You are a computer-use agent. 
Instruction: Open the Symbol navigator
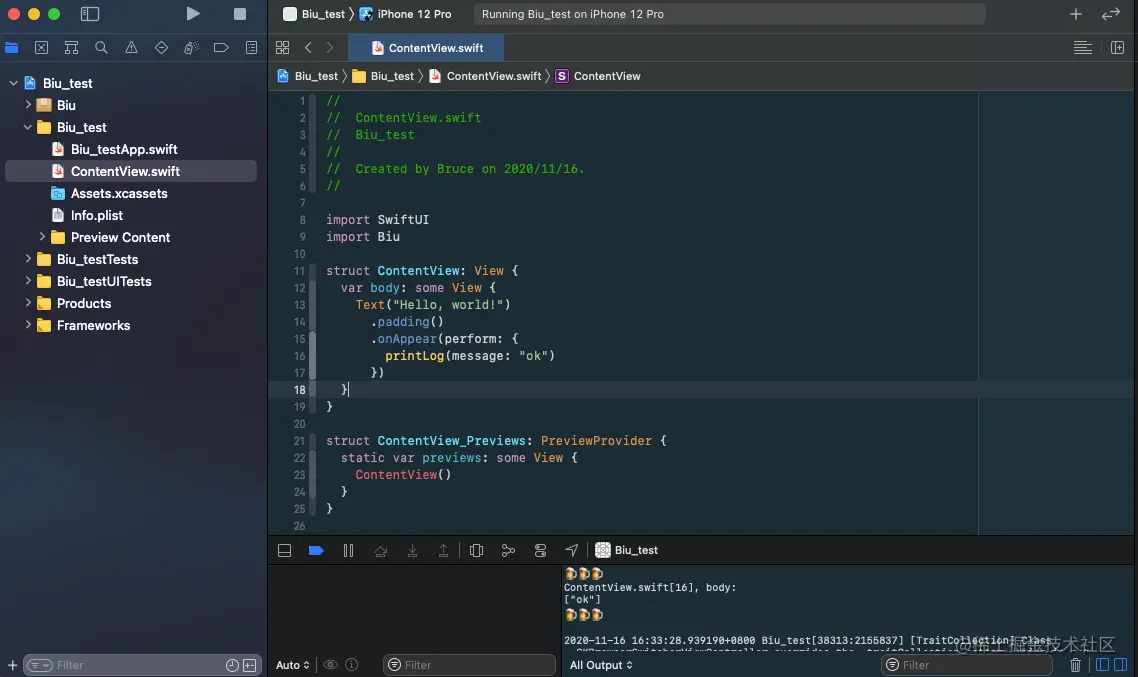coord(71,48)
